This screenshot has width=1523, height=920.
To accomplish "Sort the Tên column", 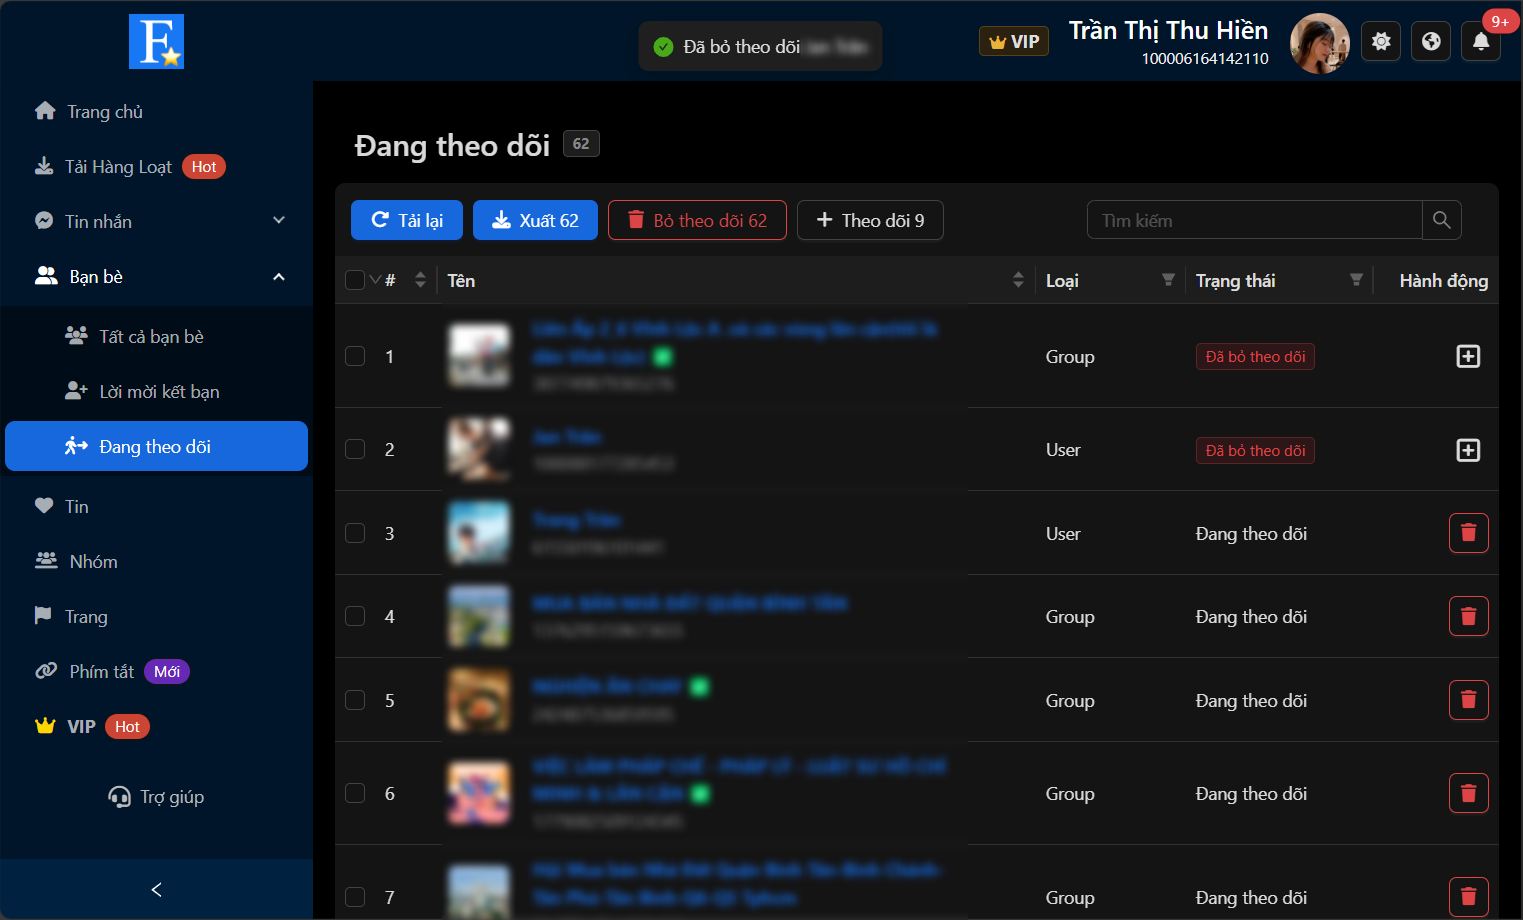I will click(x=1018, y=280).
